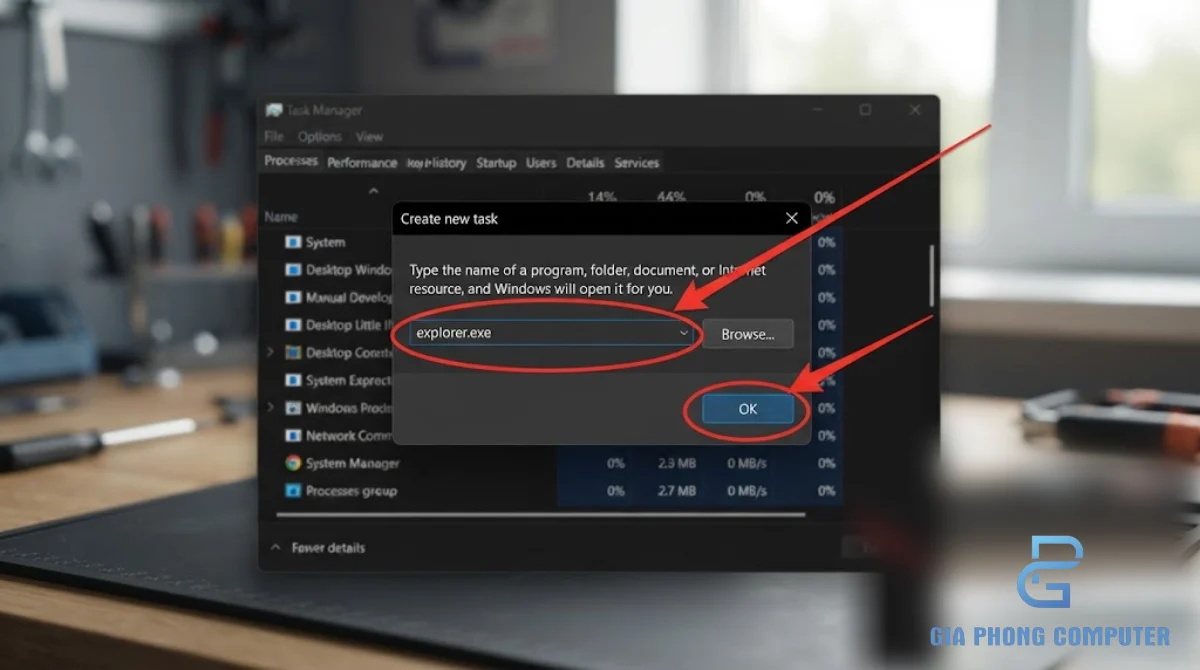
Task: Click the 2.3 MB memory value
Action: [677, 463]
